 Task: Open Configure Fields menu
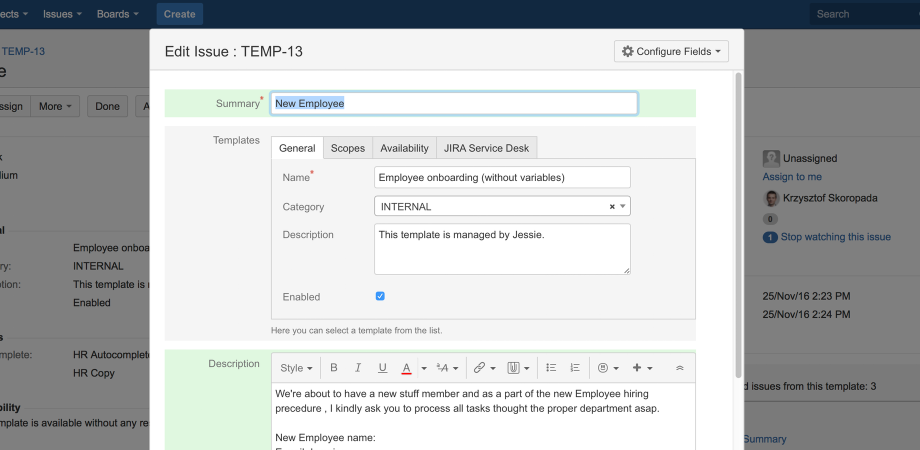coord(671,52)
